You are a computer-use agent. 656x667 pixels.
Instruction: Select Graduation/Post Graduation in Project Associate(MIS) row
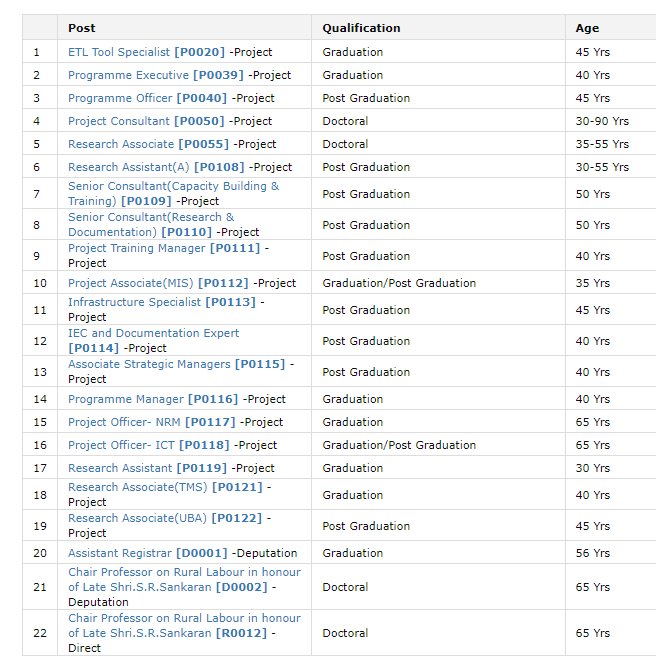click(399, 283)
